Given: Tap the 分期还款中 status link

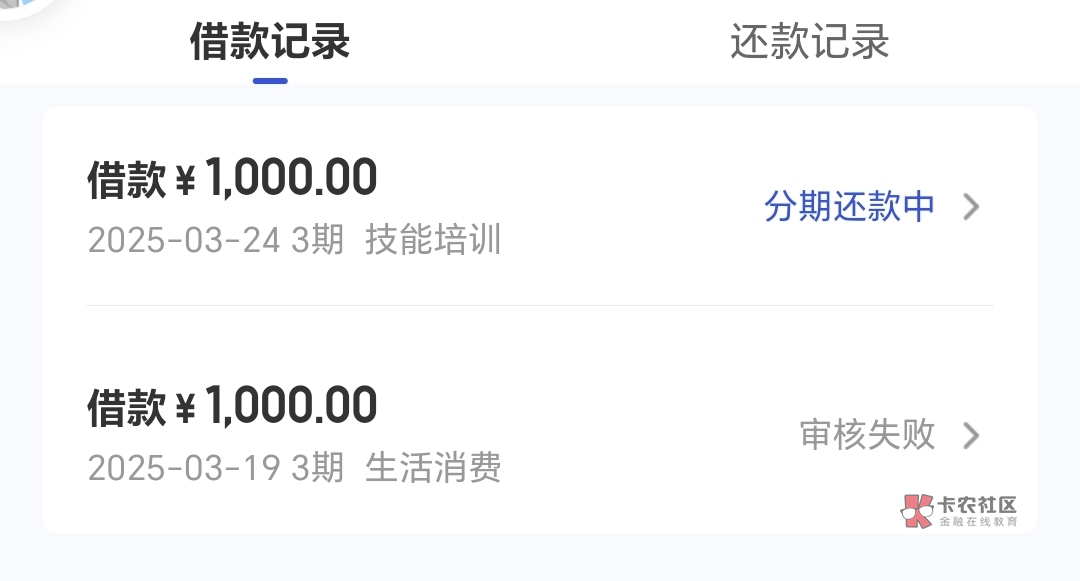Looking at the screenshot, I should [x=849, y=207].
